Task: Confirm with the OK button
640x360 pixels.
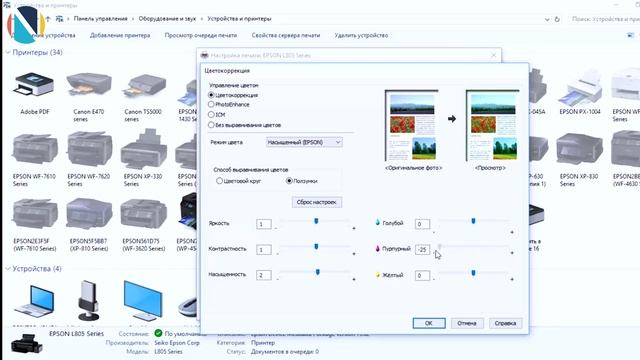Action: tap(429, 323)
